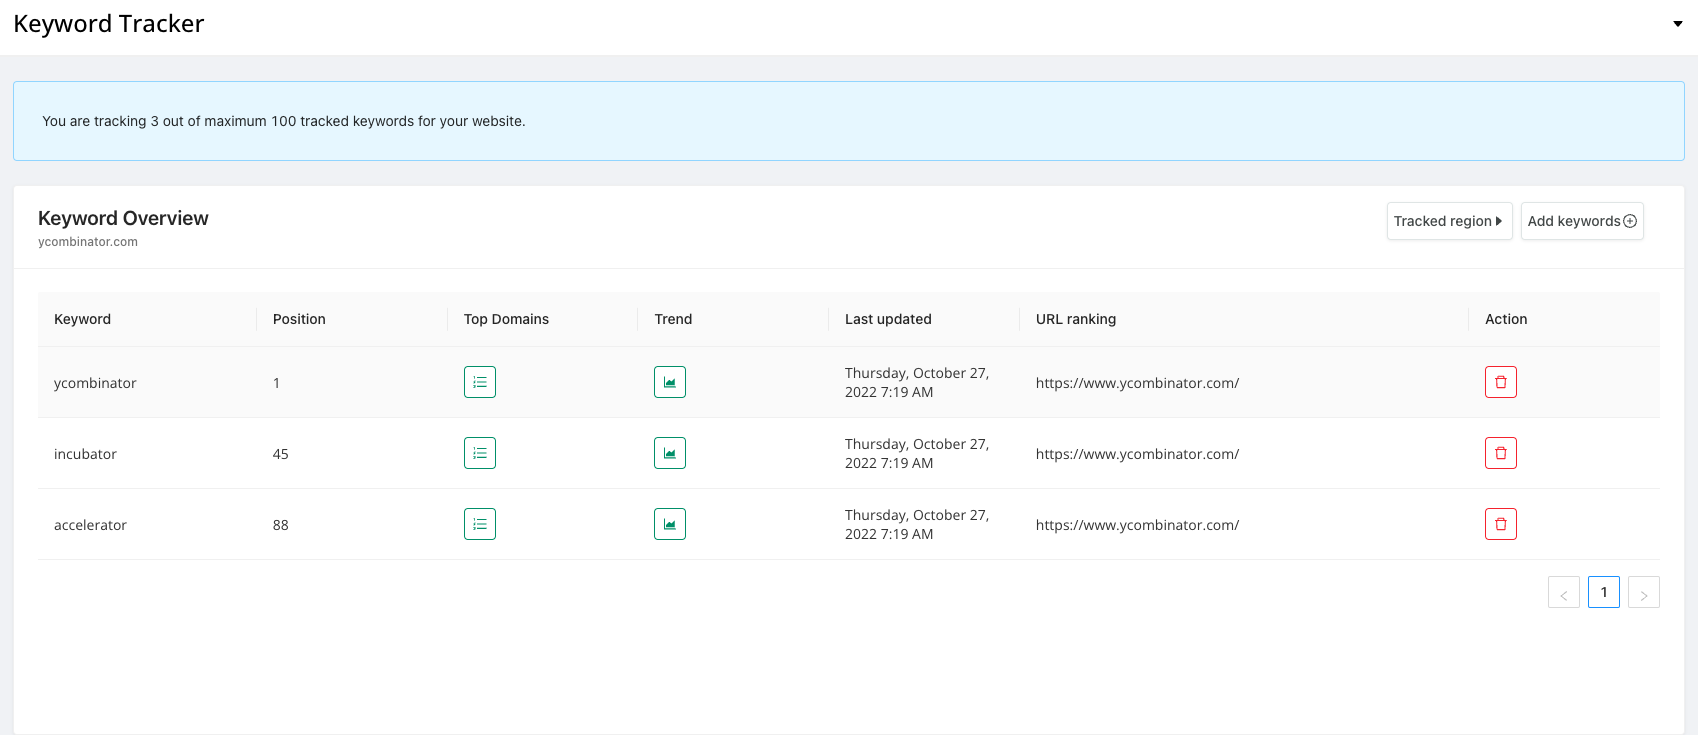Click the ranking URL in accelerator row
1698x735 pixels.
pyautogui.click(x=1137, y=525)
